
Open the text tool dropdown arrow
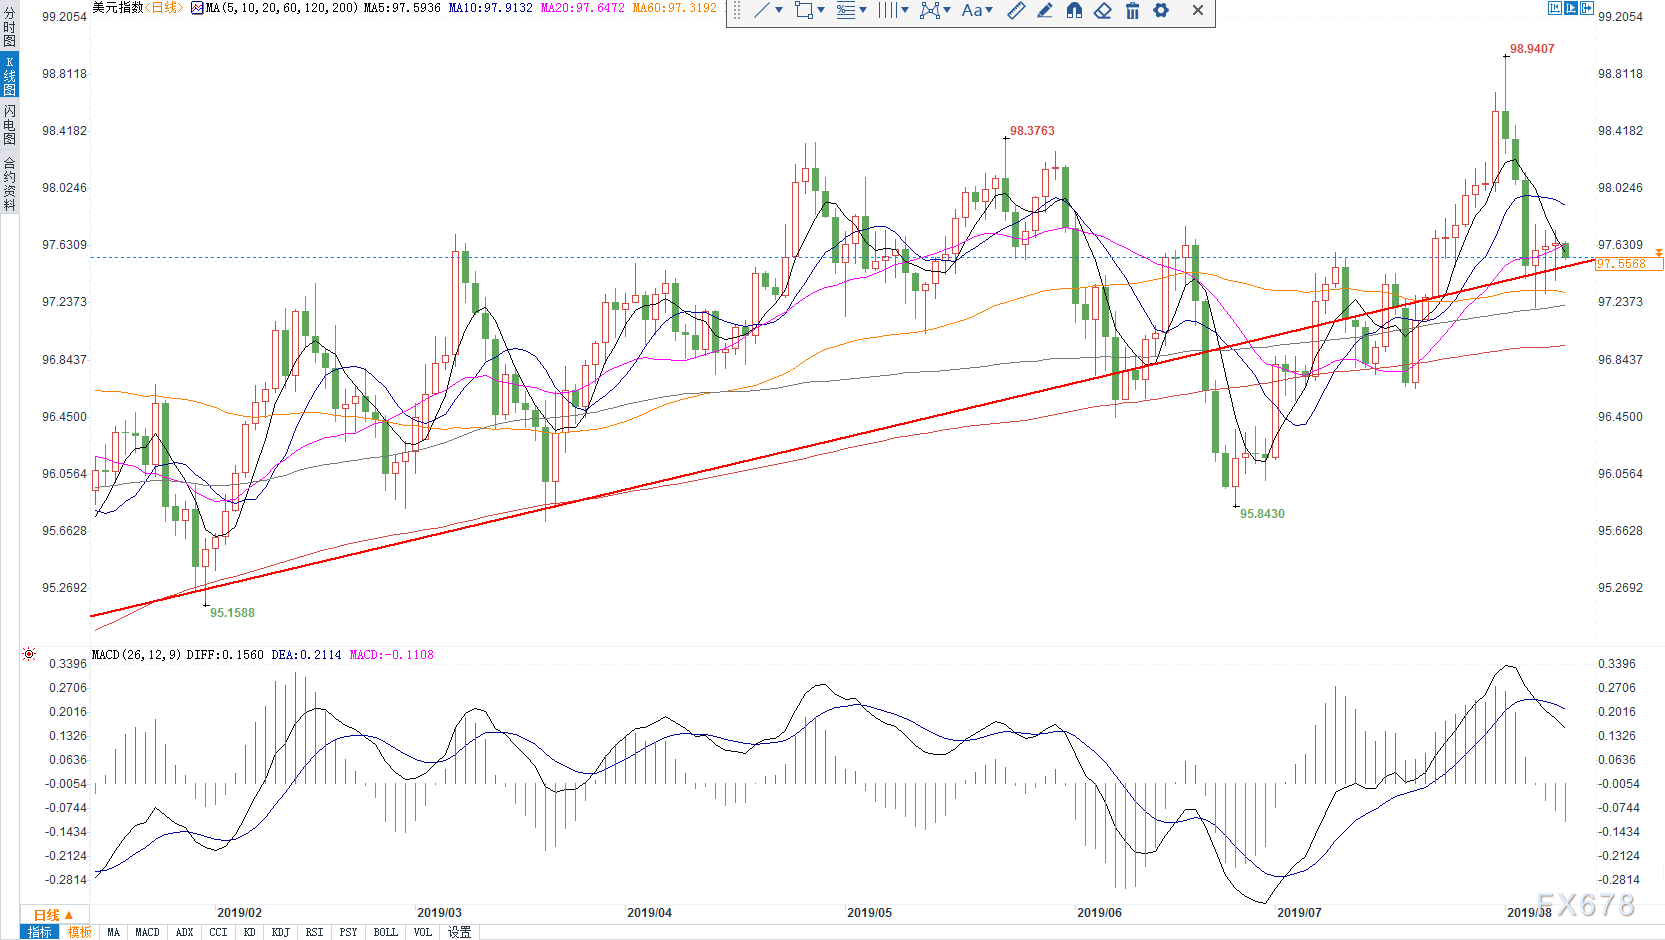click(989, 10)
